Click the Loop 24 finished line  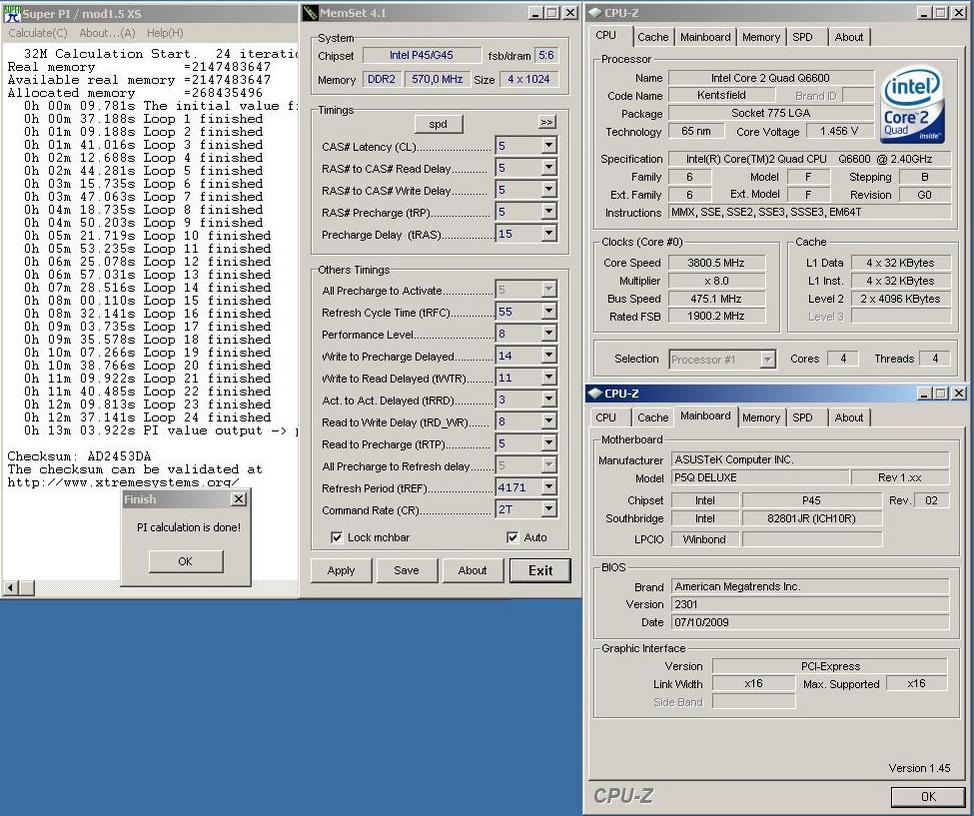click(147, 417)
